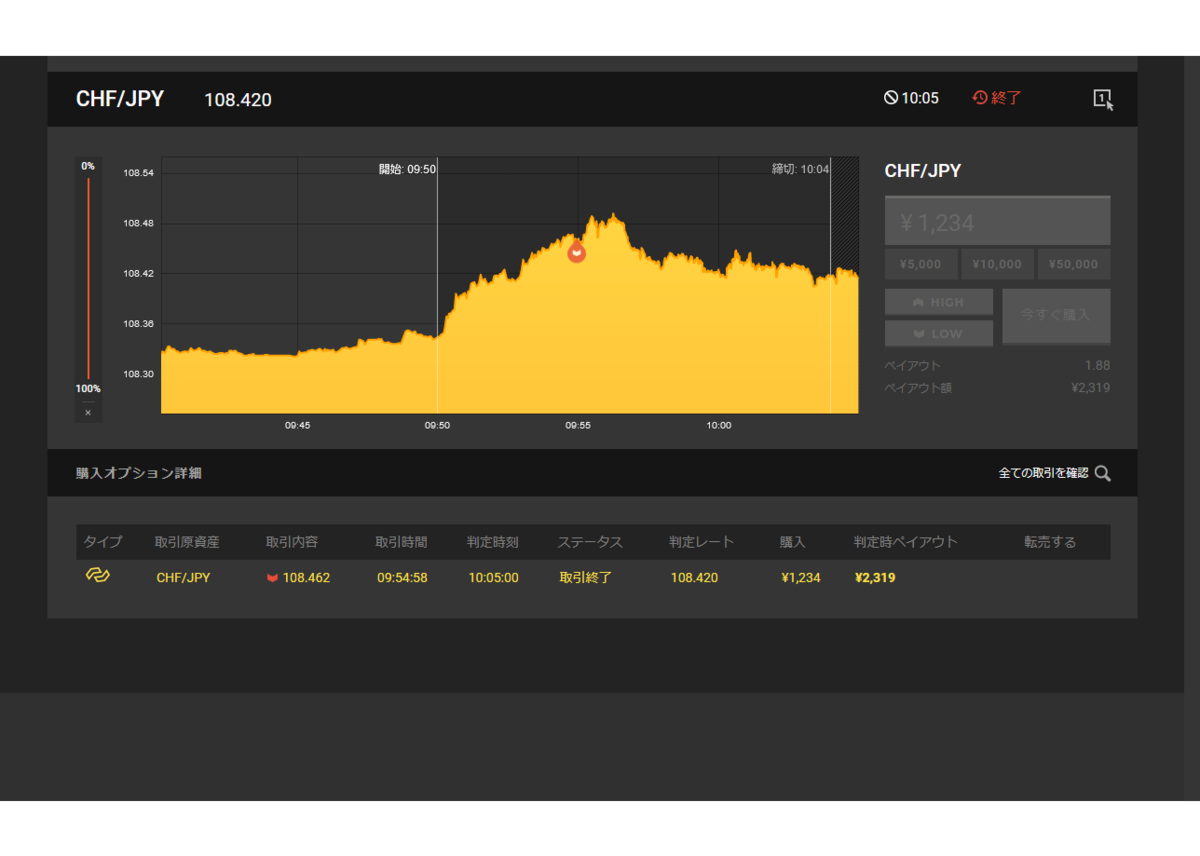1200x856 pixels.
Task: Click the red LOW marker on the chart
Action: click(x=576, y=252)
